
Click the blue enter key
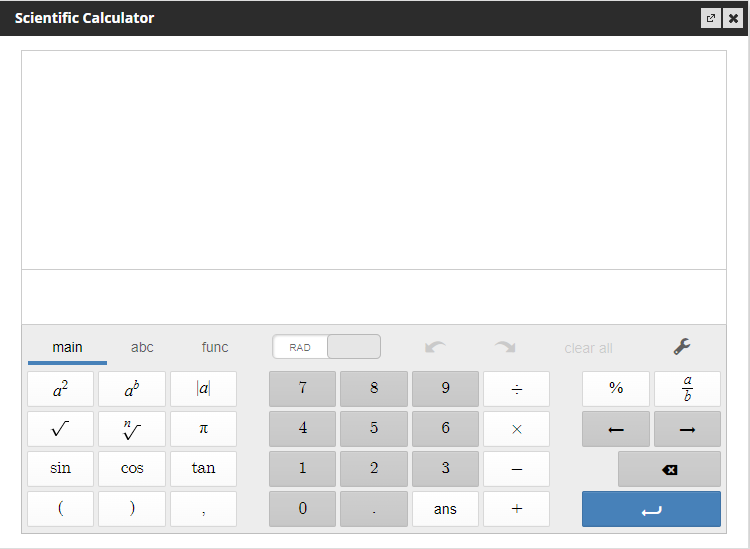651,509
